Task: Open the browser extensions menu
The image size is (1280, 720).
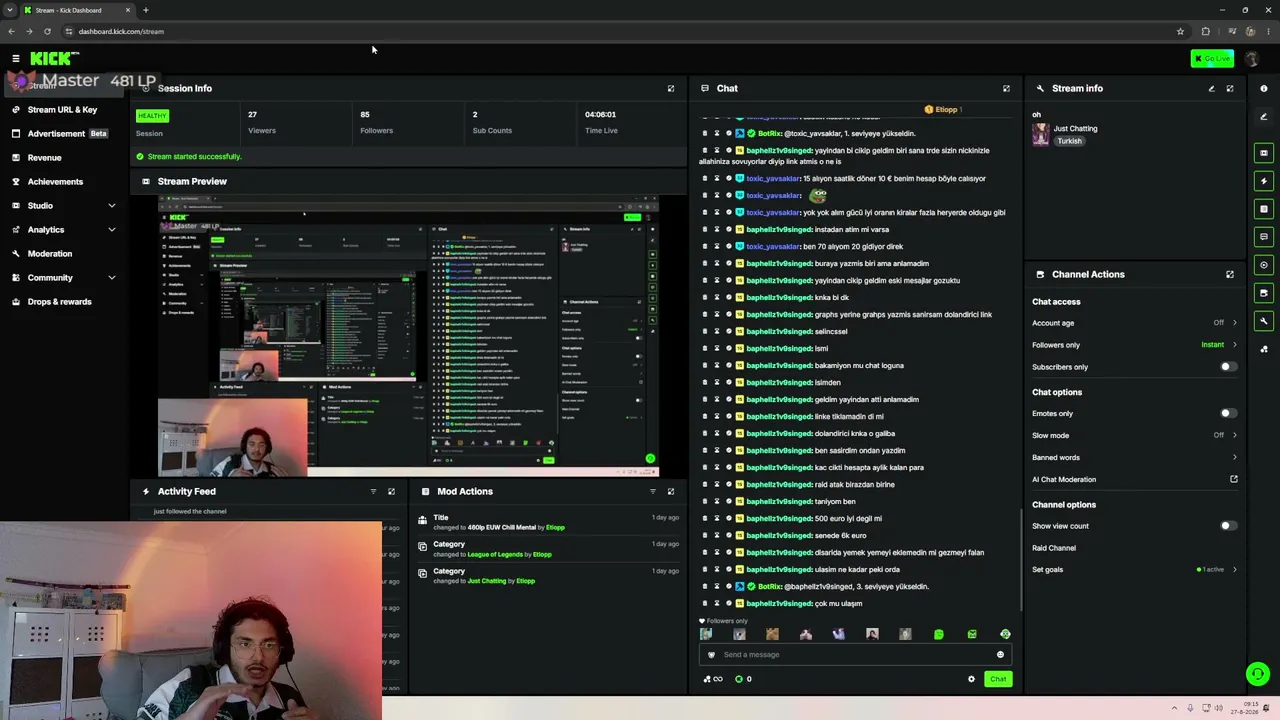Action: [1205, 31]
